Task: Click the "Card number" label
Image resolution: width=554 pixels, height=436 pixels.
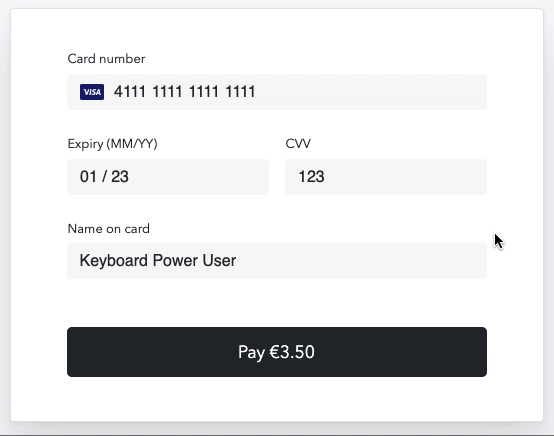Action: coord(106,59)
